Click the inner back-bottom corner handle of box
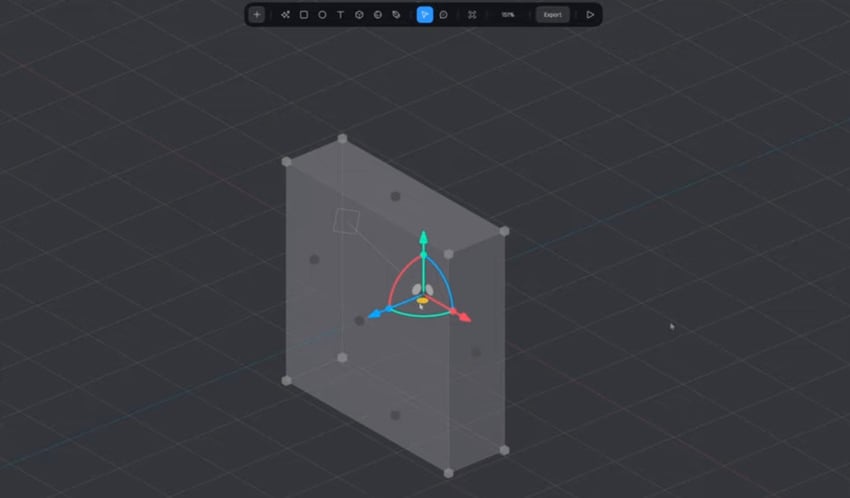The image size is (850, 498). (x=342, y=358)
